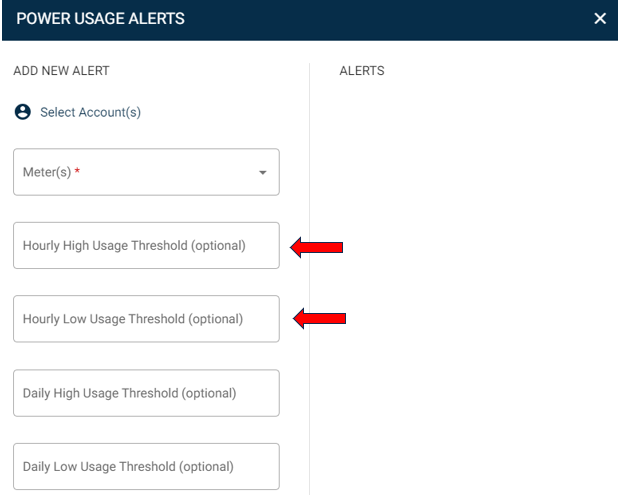Image resolution: width=618 pixels, height=495 pixels.
Task: Click the red arrow beside Hourly High field
Action: (x=316, y=246)
